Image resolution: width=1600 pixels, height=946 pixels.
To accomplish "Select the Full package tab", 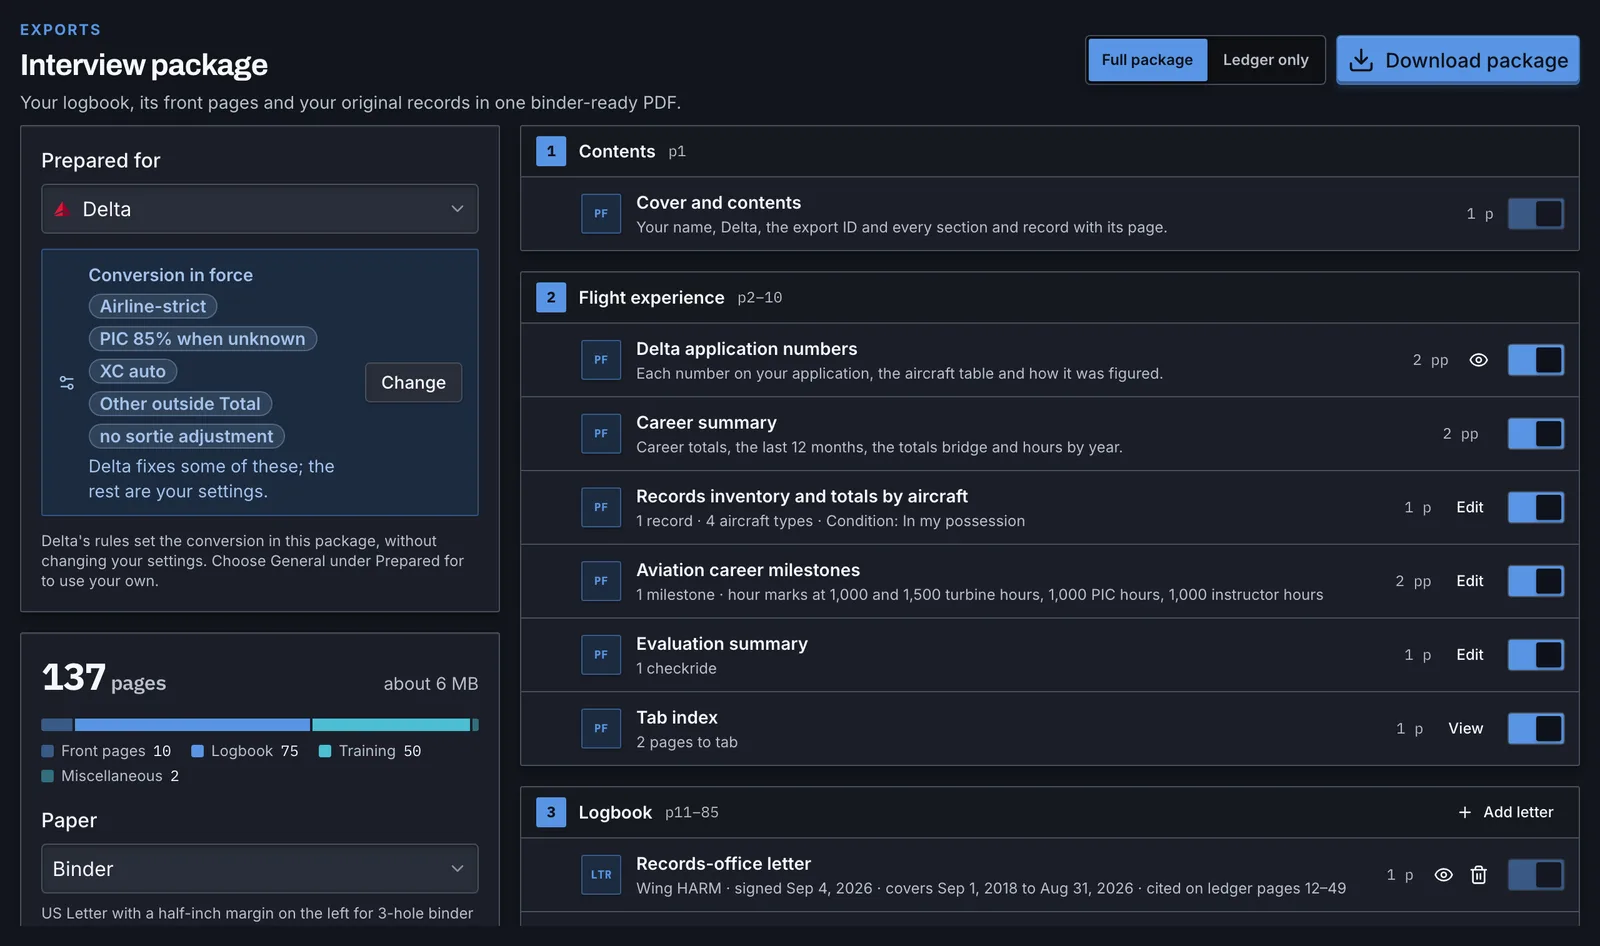I will 1147,60.
